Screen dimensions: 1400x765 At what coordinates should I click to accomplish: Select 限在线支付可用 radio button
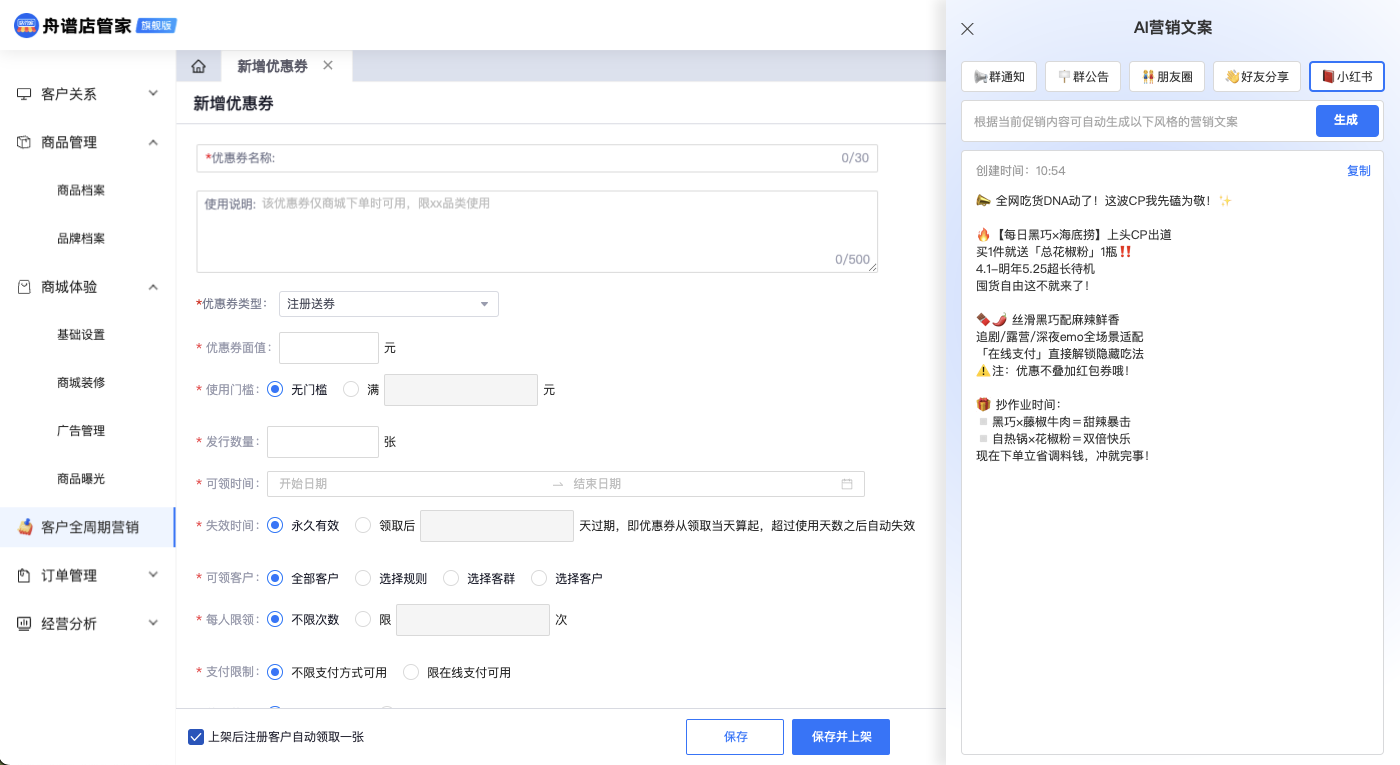(x=411, y=672)
